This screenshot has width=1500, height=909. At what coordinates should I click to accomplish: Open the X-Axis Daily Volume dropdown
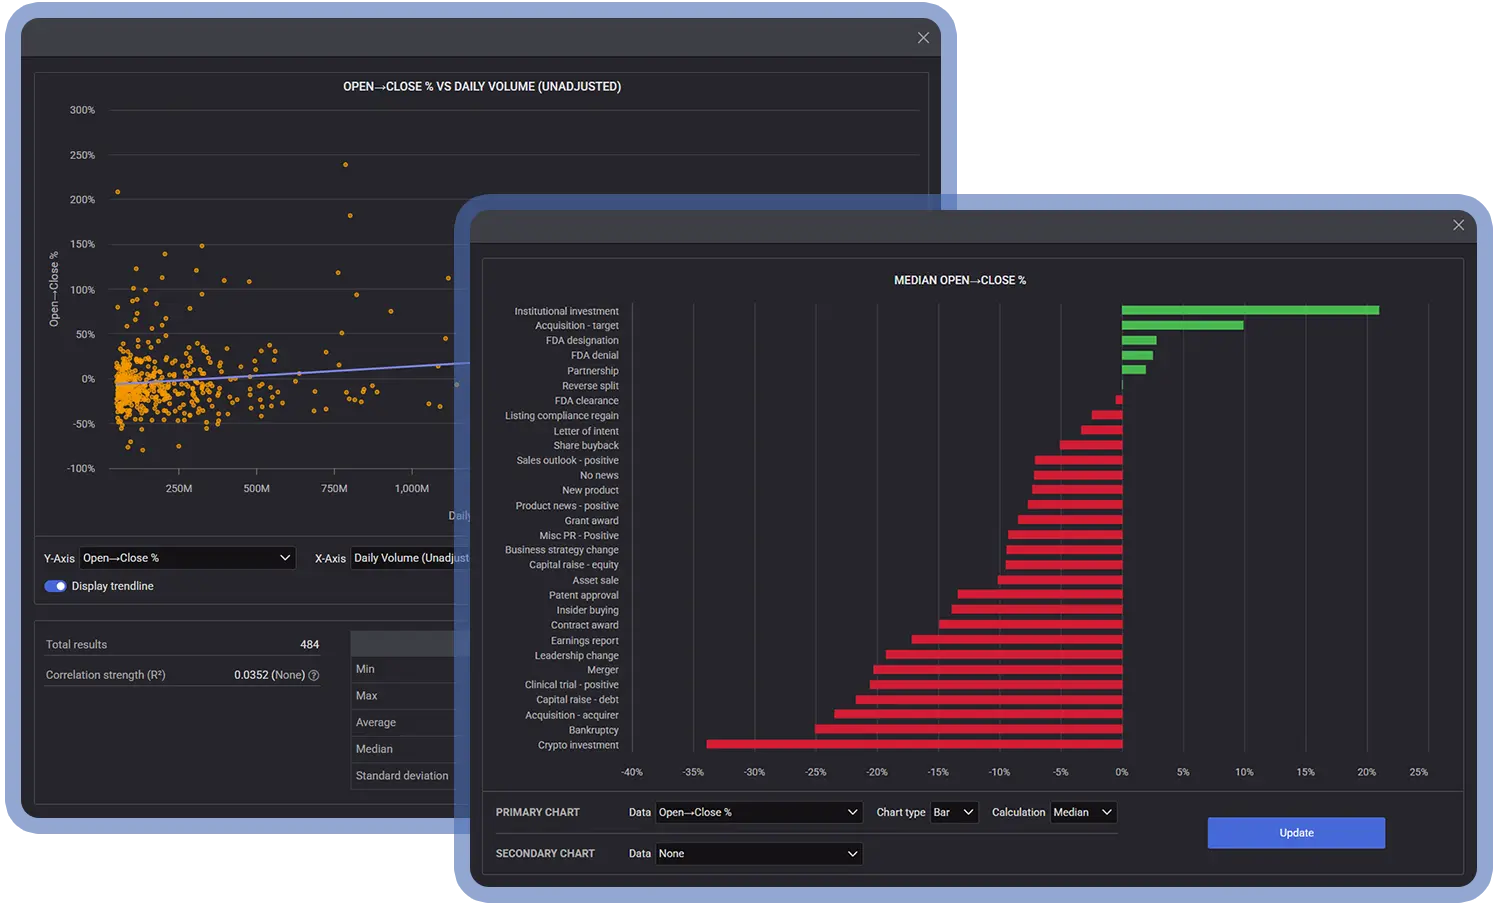[411, 558]
